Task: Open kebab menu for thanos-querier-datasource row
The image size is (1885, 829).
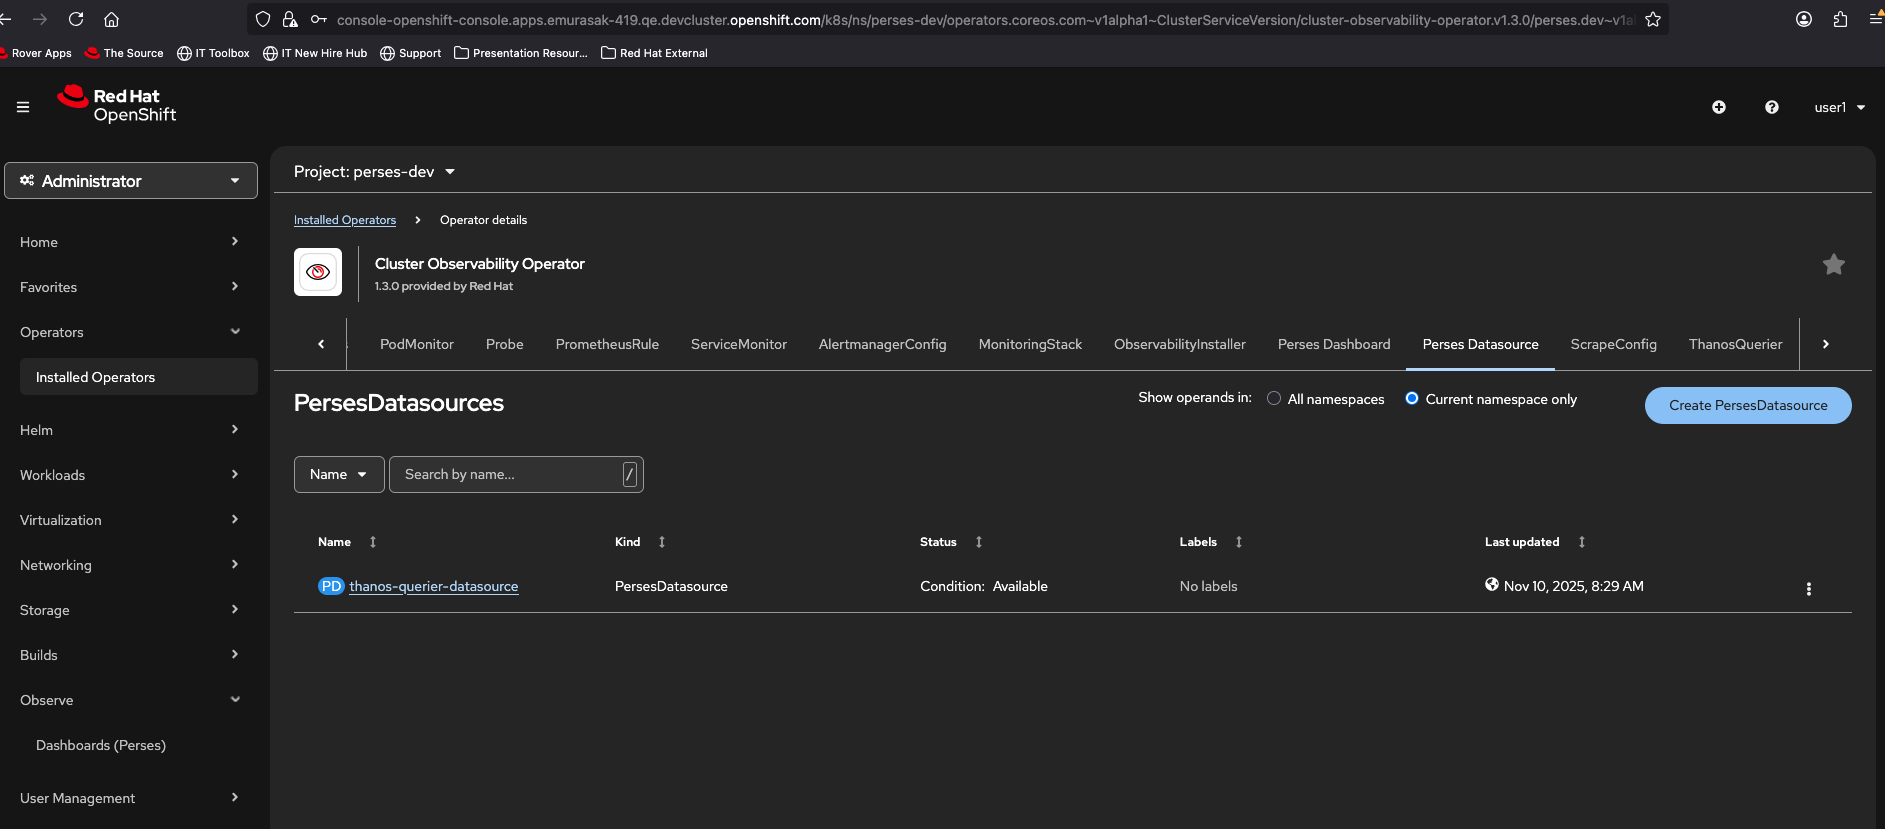Action: tap(1808, 589)
